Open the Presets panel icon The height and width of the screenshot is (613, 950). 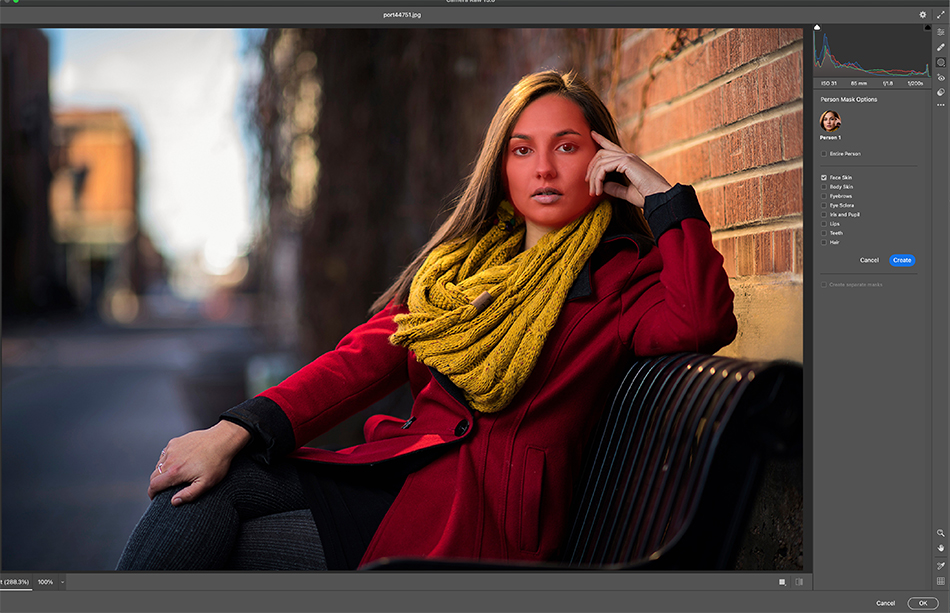tap(940, 92)
